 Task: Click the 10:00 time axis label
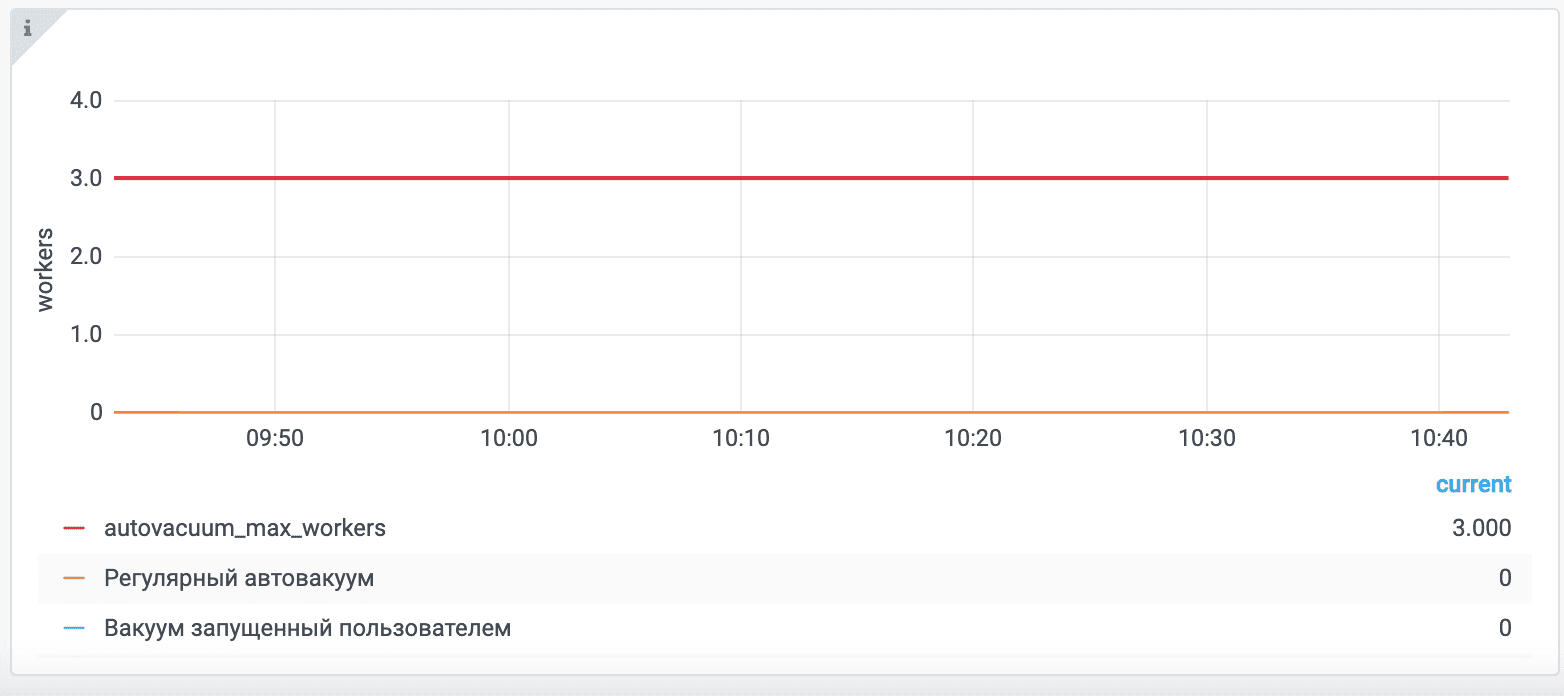(x=509, y=439)
